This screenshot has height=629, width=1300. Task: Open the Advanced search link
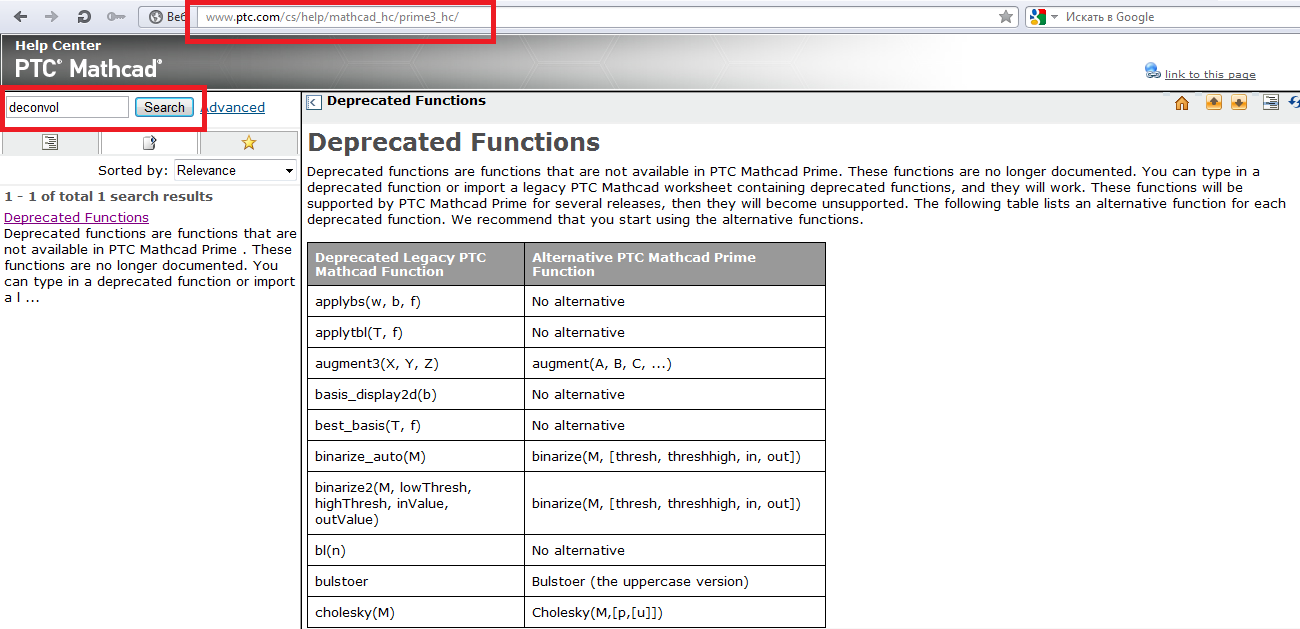click(232, 107)
